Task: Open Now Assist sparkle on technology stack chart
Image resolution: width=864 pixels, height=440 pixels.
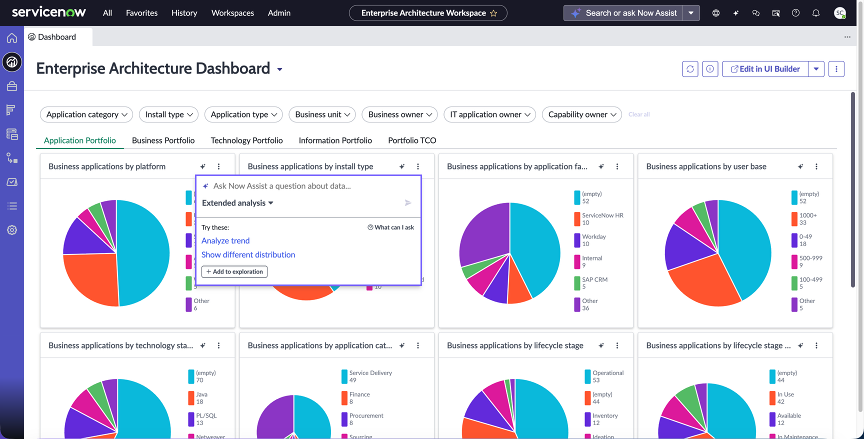Action: (203, 345)
